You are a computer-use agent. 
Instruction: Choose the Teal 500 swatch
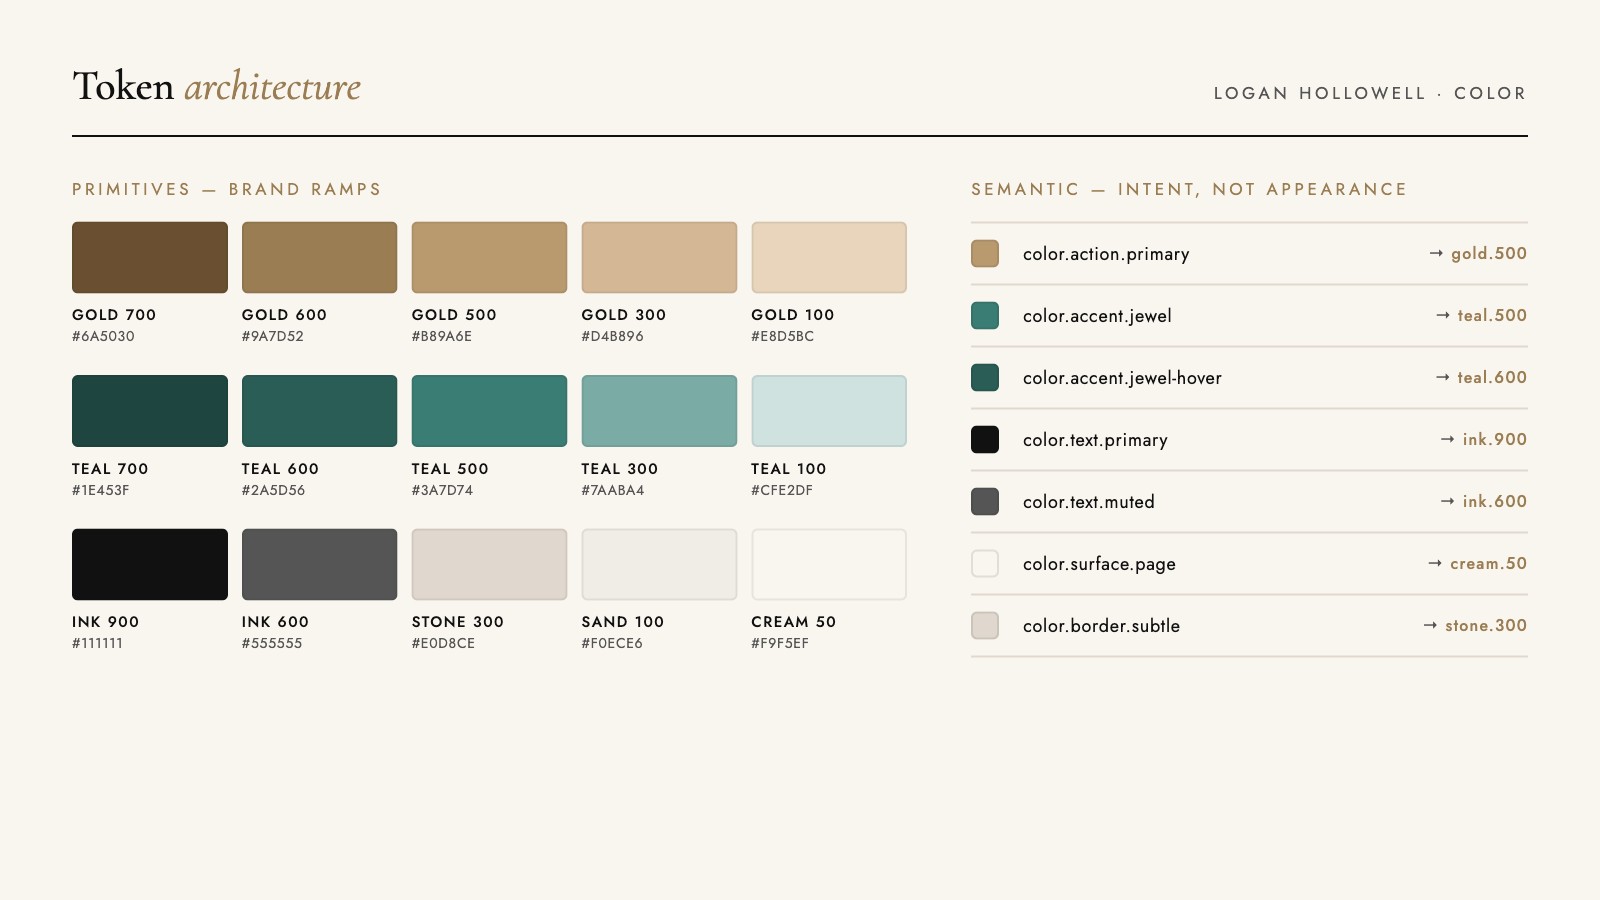click(x=490, y=411)
